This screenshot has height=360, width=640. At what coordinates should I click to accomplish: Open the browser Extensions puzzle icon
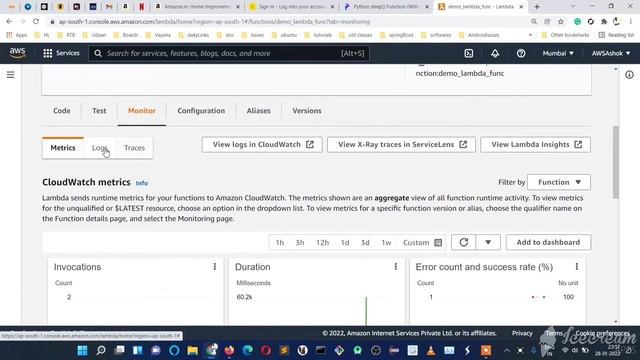click(604, 21)
